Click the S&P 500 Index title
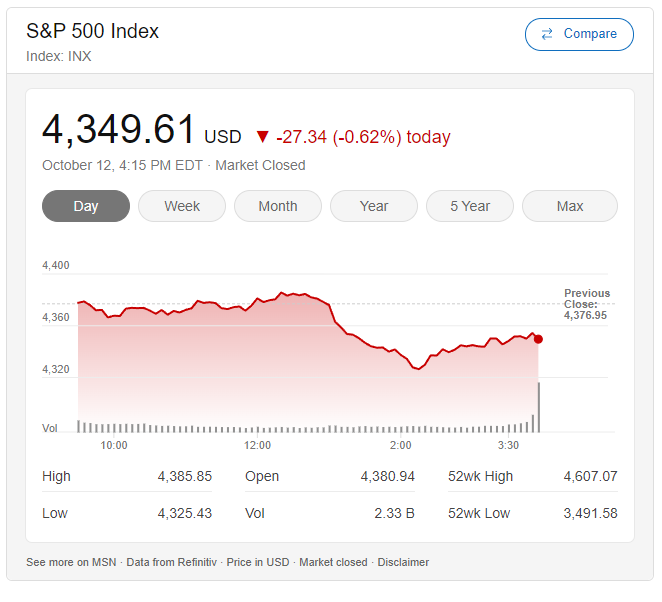 [x=92, y=31]
